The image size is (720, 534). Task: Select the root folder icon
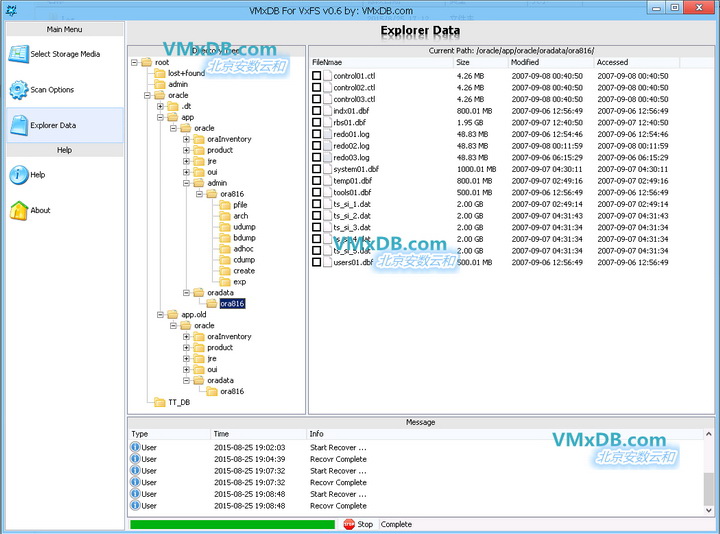click(146, 62)
